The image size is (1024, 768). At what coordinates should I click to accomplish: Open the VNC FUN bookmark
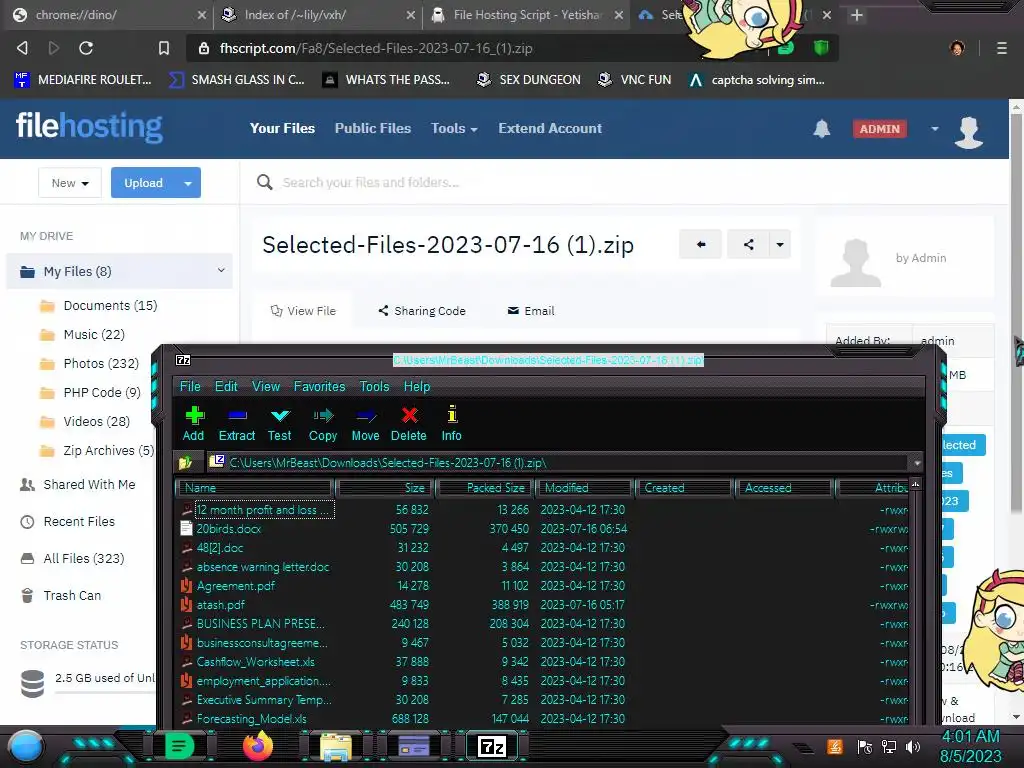click(x=634, y=80)
